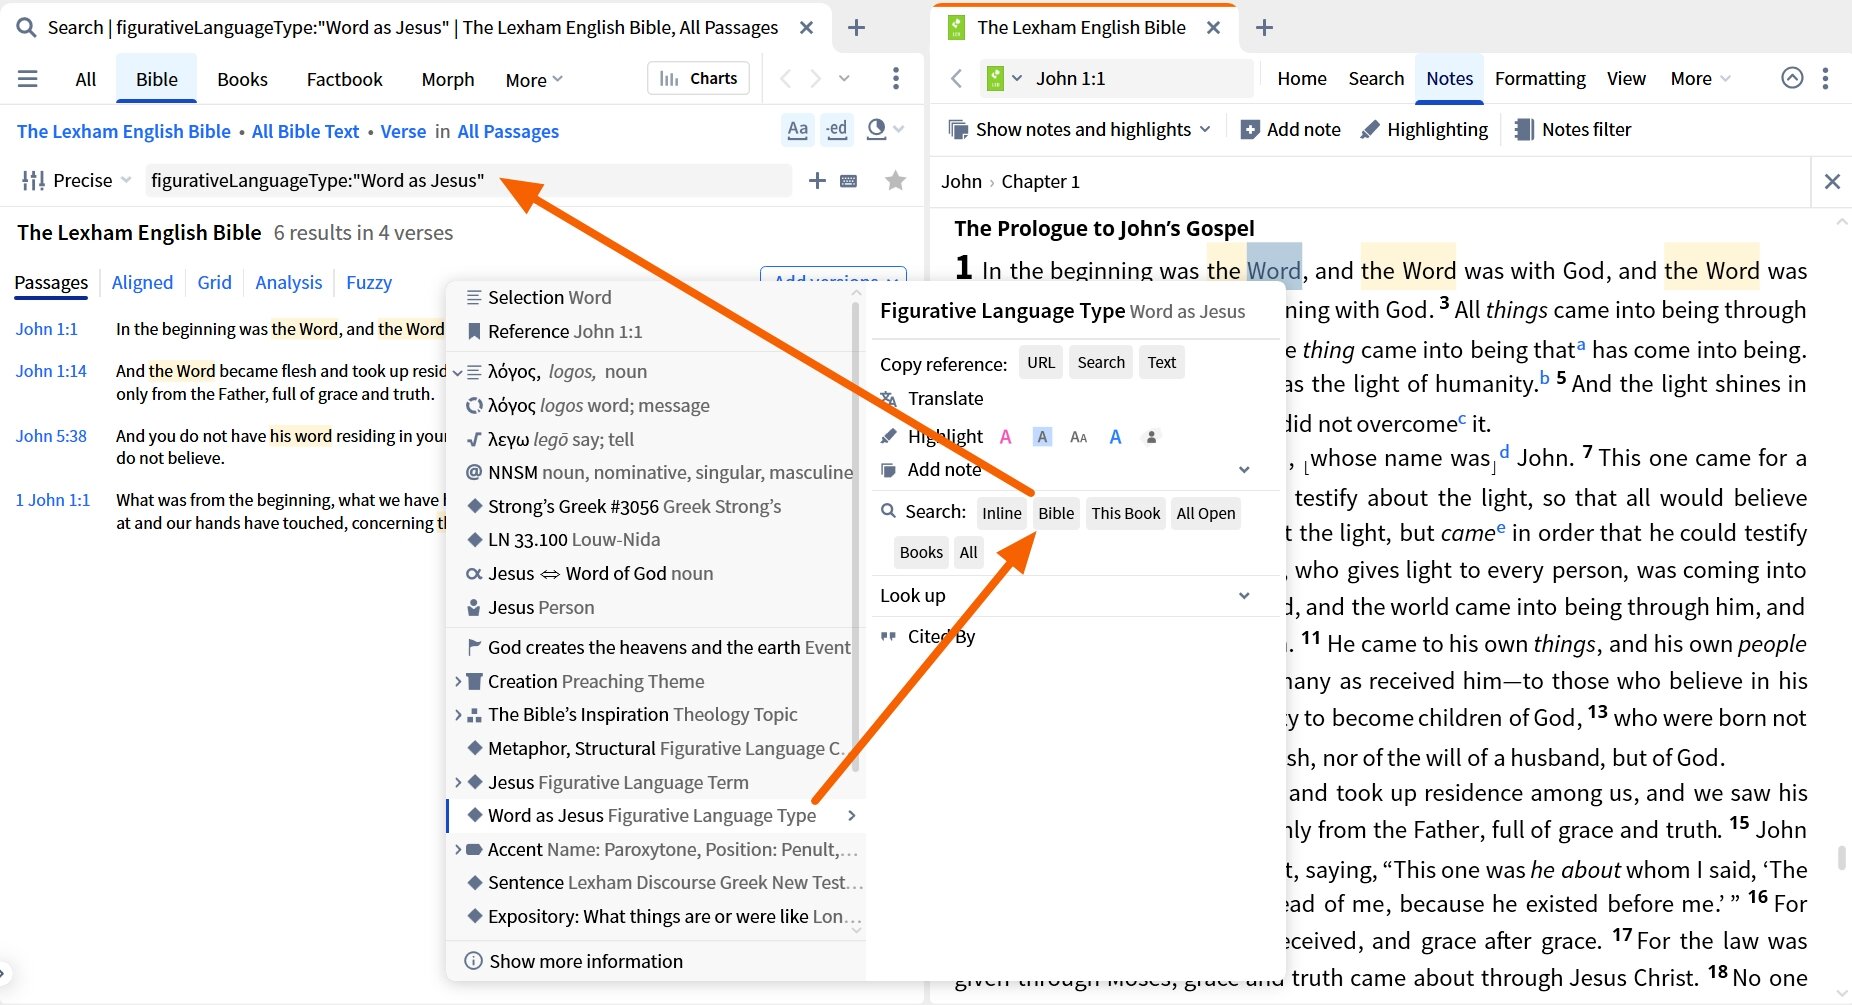Click the magnifier icon on Search tab
This screenshot has width=1852, height=1005.
26,28
